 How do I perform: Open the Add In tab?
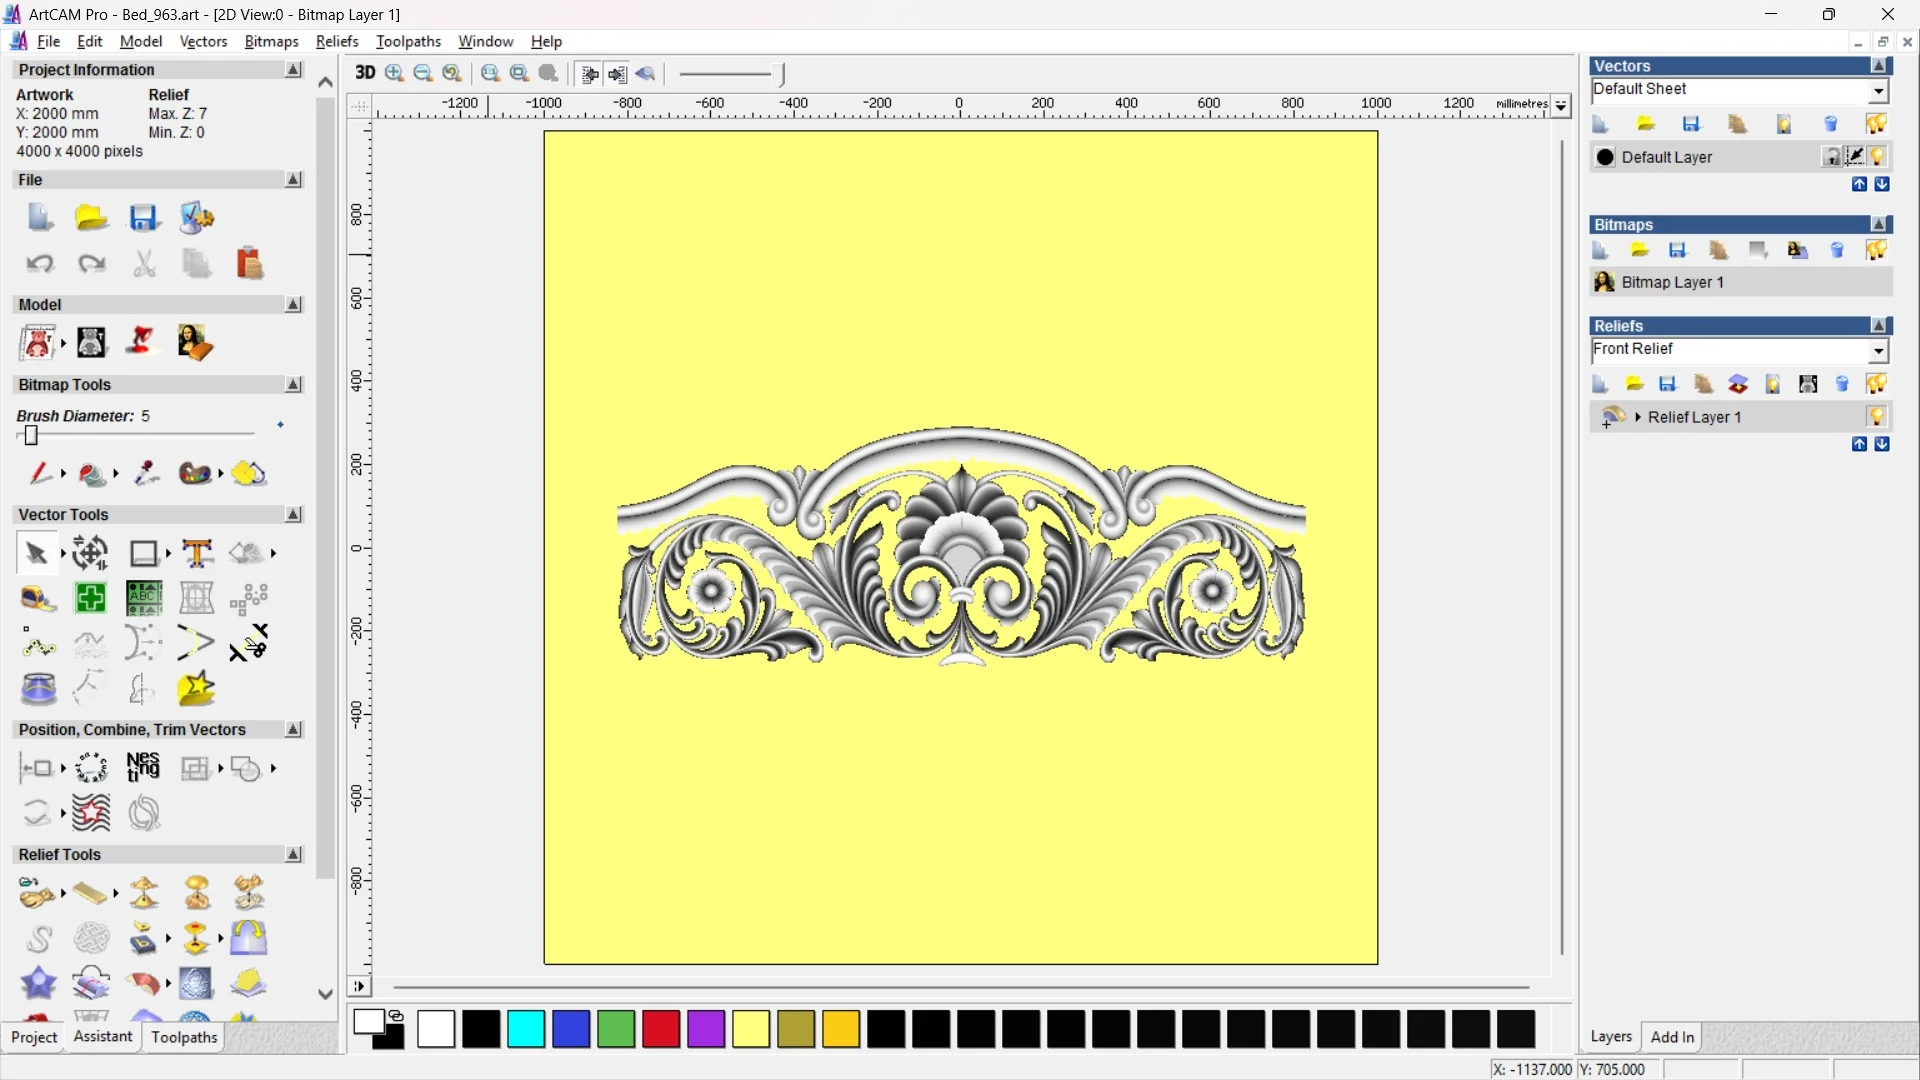click(1672, 1037)
